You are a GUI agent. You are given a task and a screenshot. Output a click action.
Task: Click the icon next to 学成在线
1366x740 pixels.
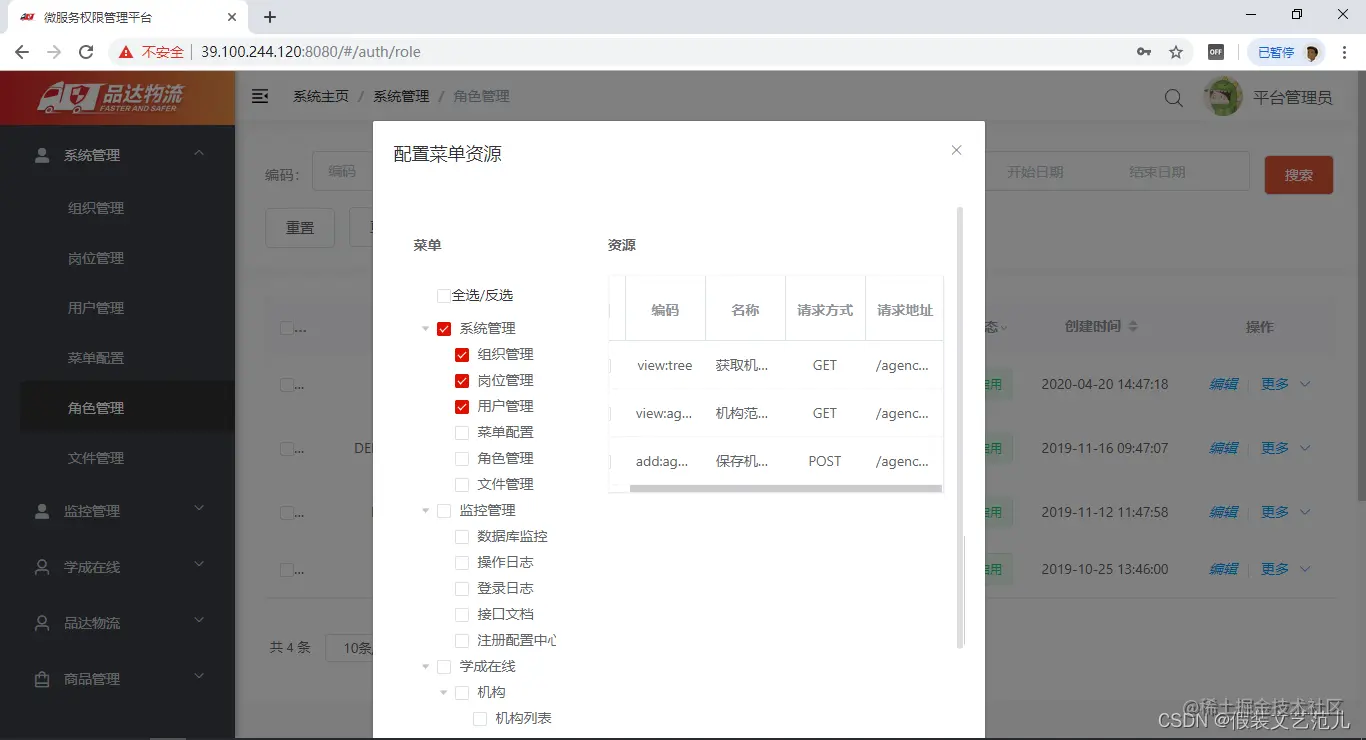click(41, 567)
